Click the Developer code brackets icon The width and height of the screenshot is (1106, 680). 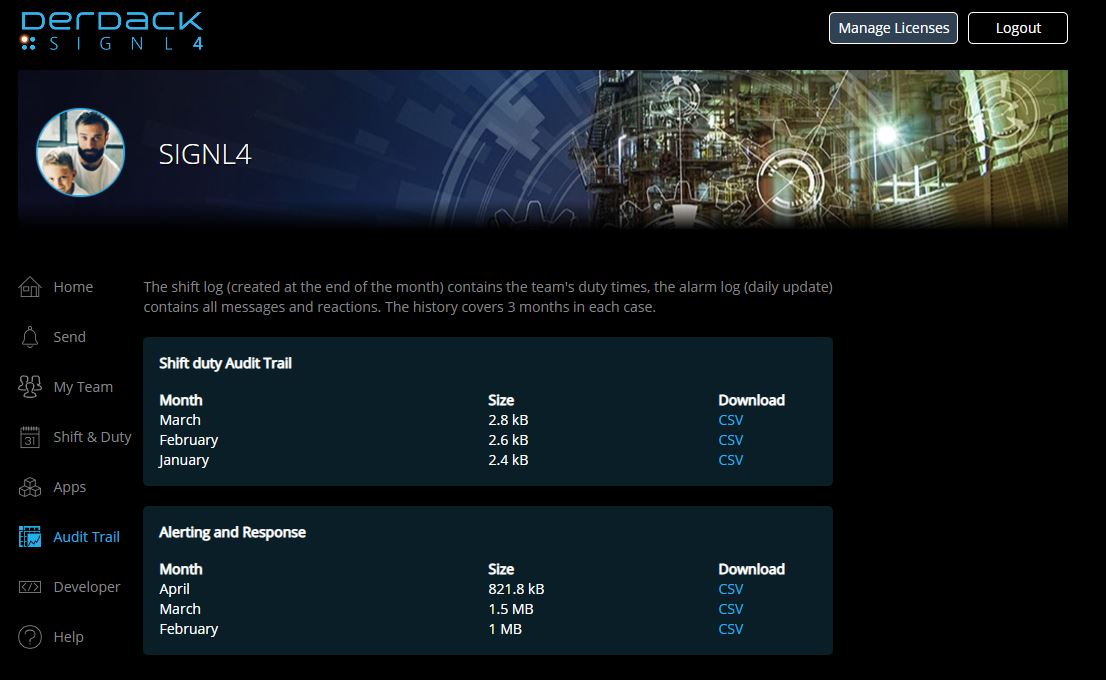(x=30, y=587)
